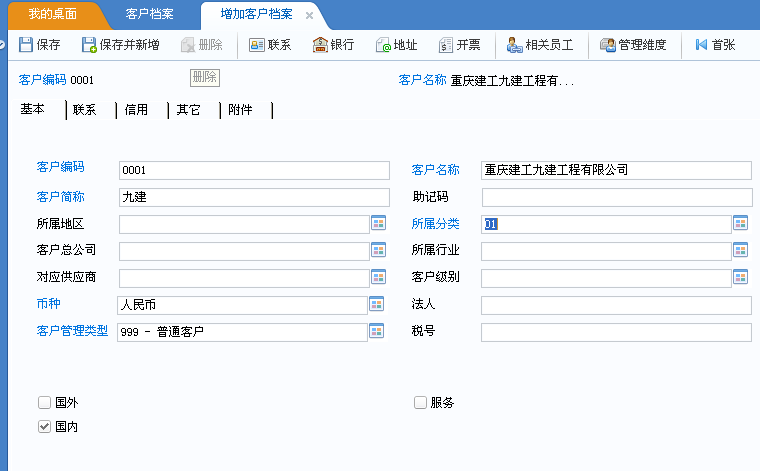Focus the 所属地区 input field
The image size is (760, 471).
(244, 224)
